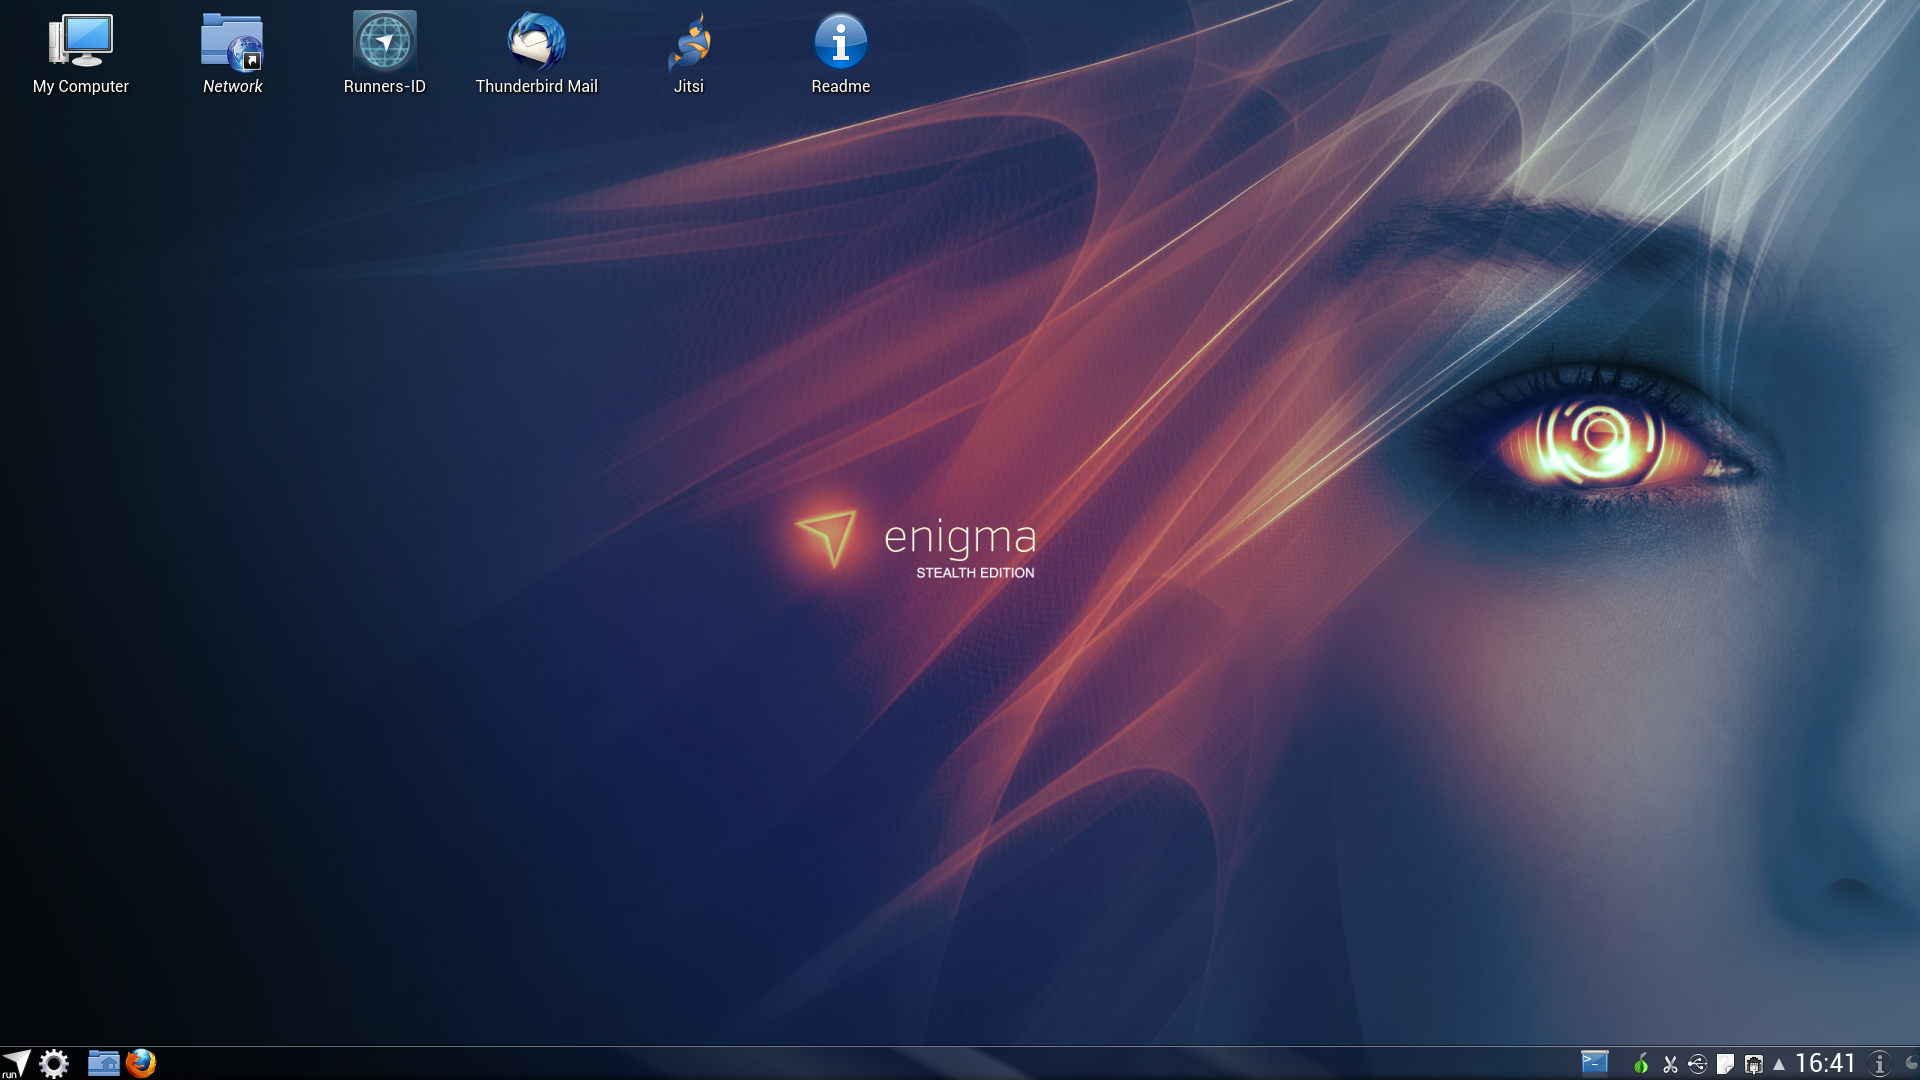
Task: Open the Readme info icon
Action: coord(840,55)
